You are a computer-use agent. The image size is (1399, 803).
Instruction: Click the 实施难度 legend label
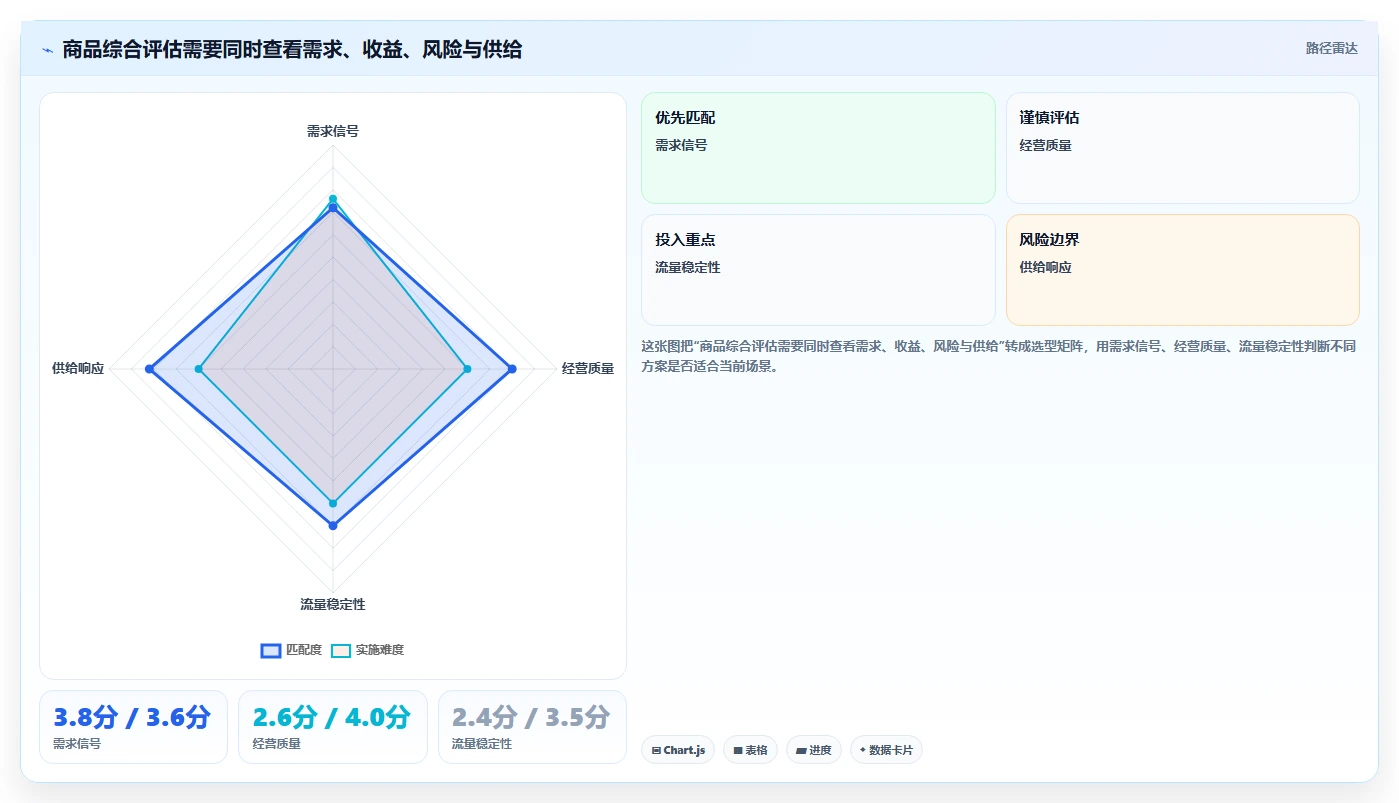(x=380, y=650)
